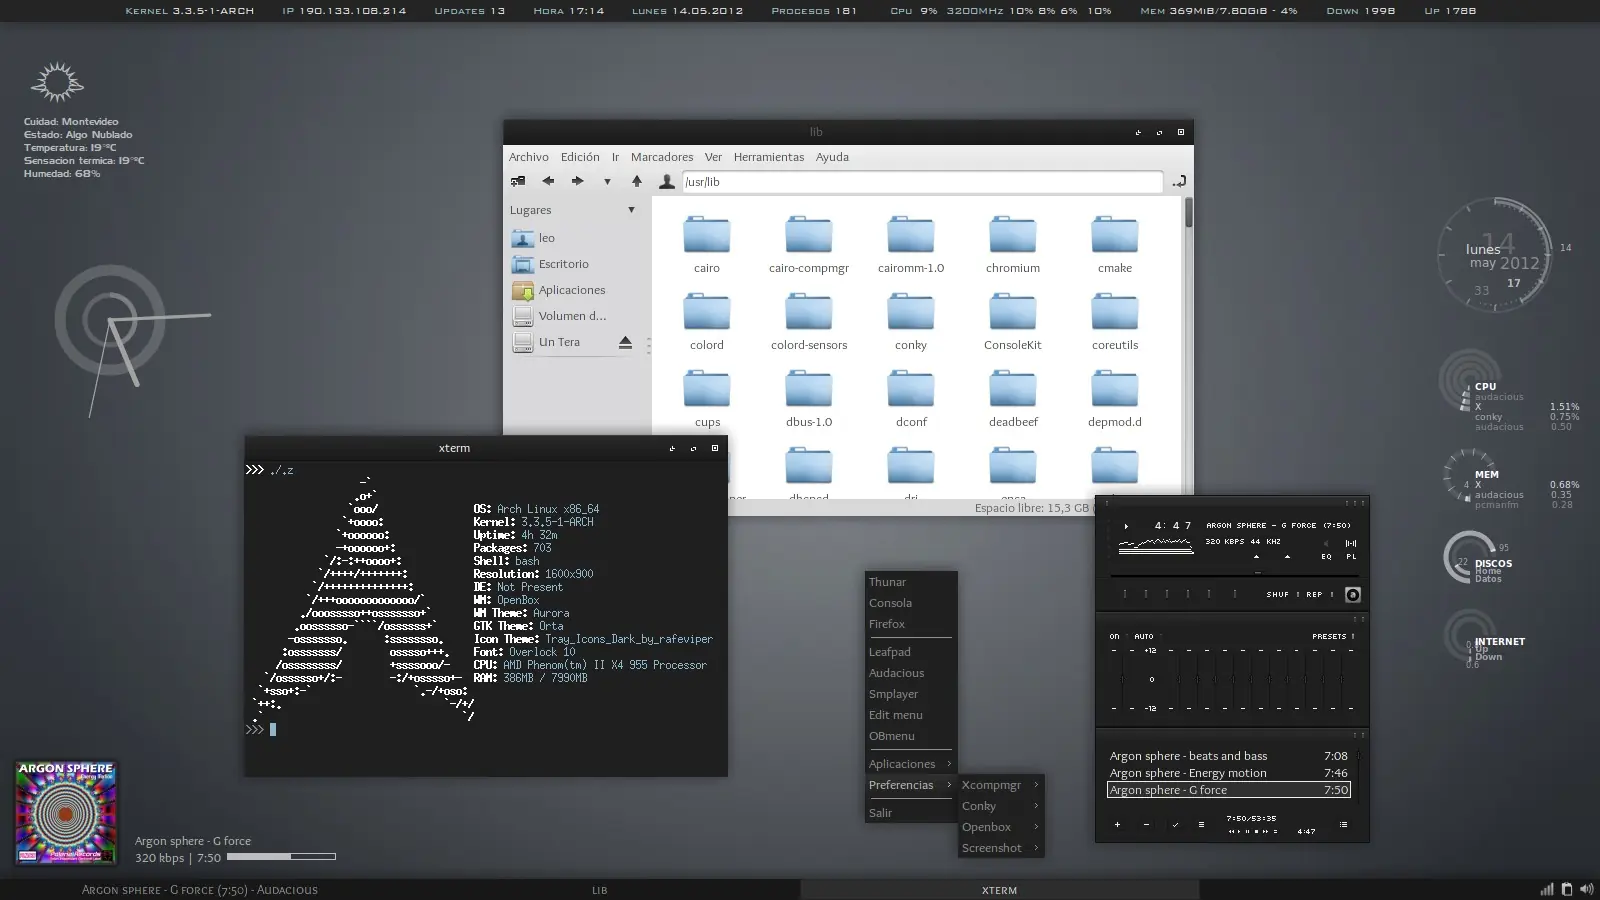The width and height of the screenshot is (1600, 900).
Task: Click the home folder person icon
Action: tap(667, 181)
